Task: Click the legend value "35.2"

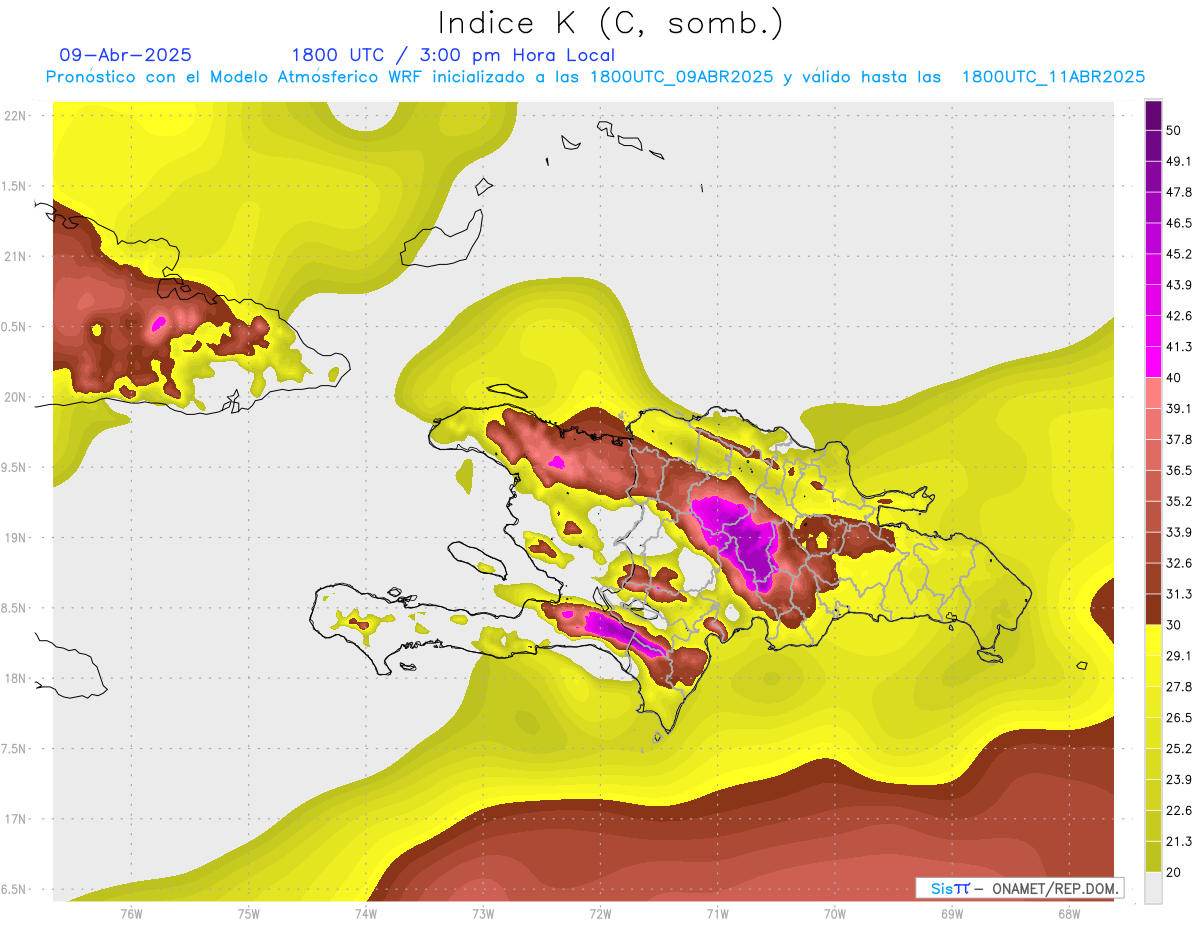Action: pos(1179,501)
